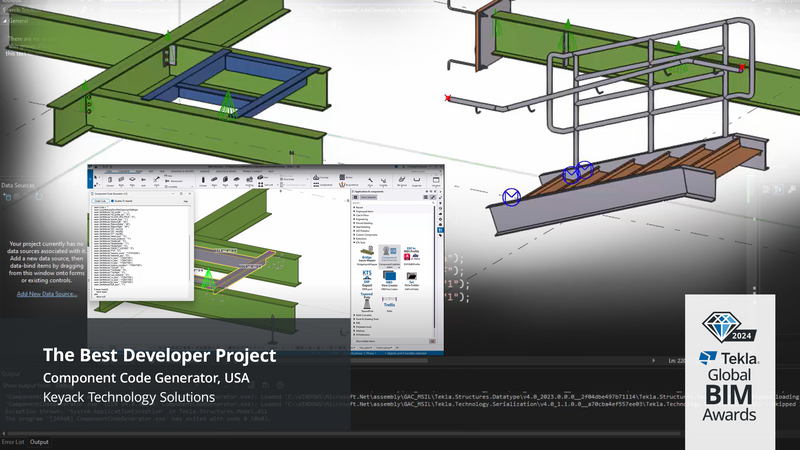Open the Set Firm Folder tool
Screen dimensions: 800x450
[x=412, y=280]
